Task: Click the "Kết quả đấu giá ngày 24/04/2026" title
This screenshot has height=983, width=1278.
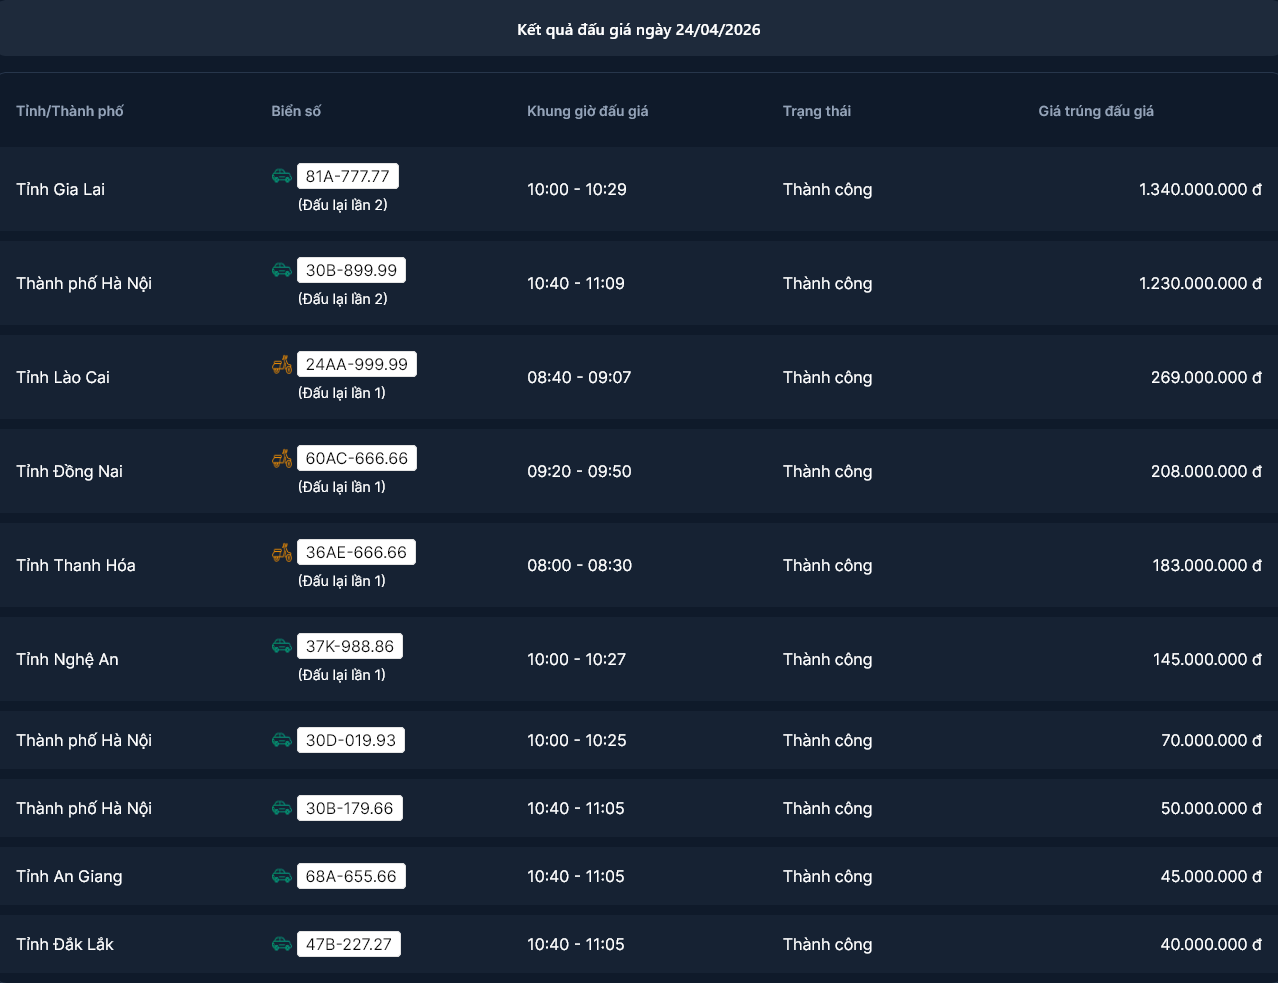Action: coord(639,30)
